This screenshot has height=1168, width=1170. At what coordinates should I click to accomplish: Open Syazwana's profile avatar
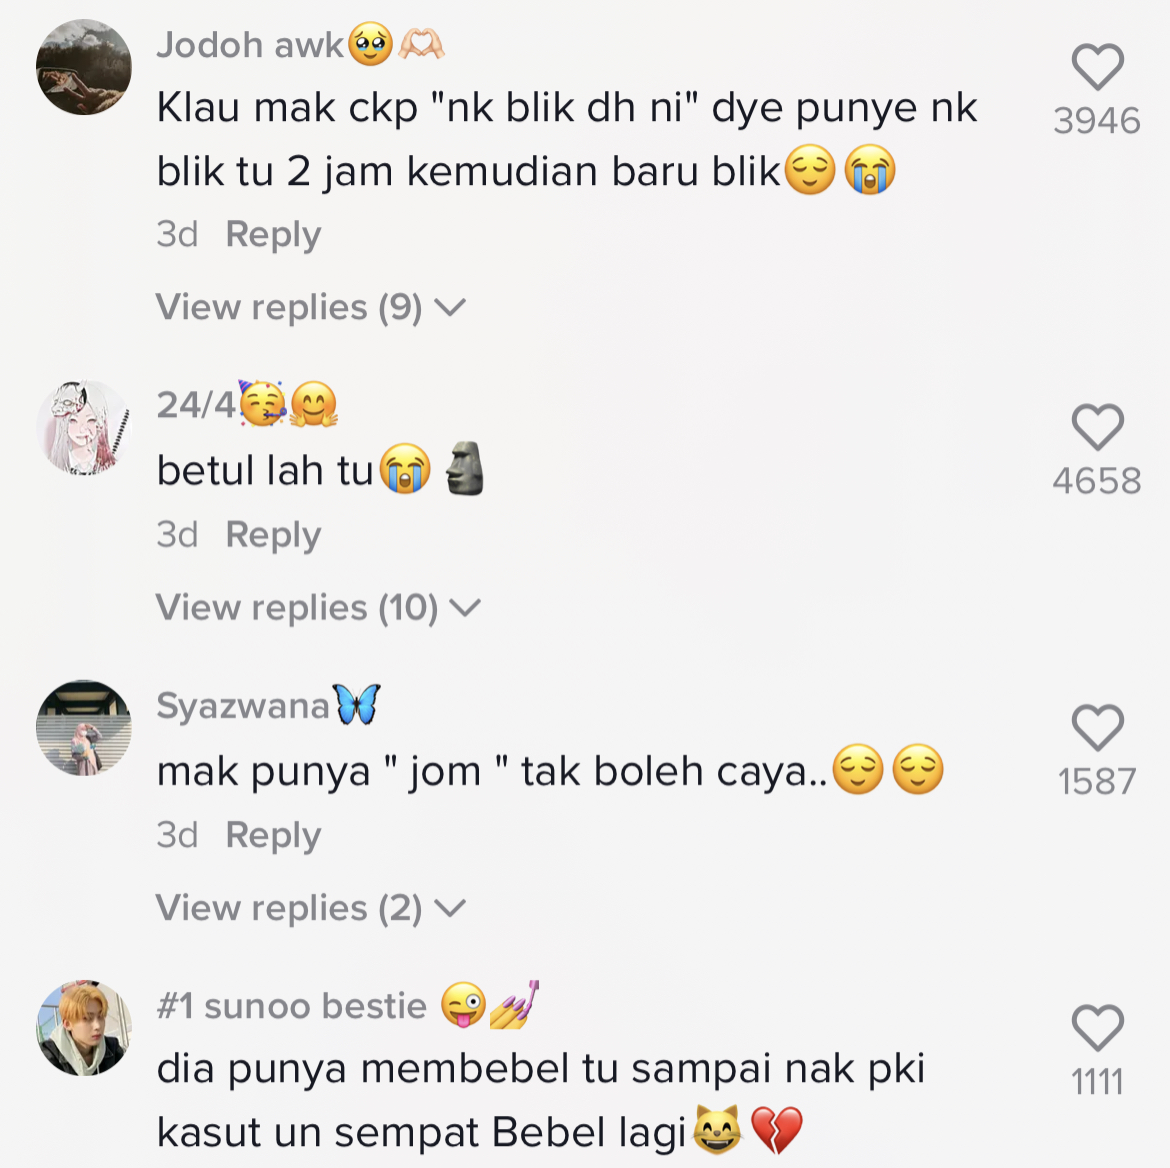click(84, 728)
